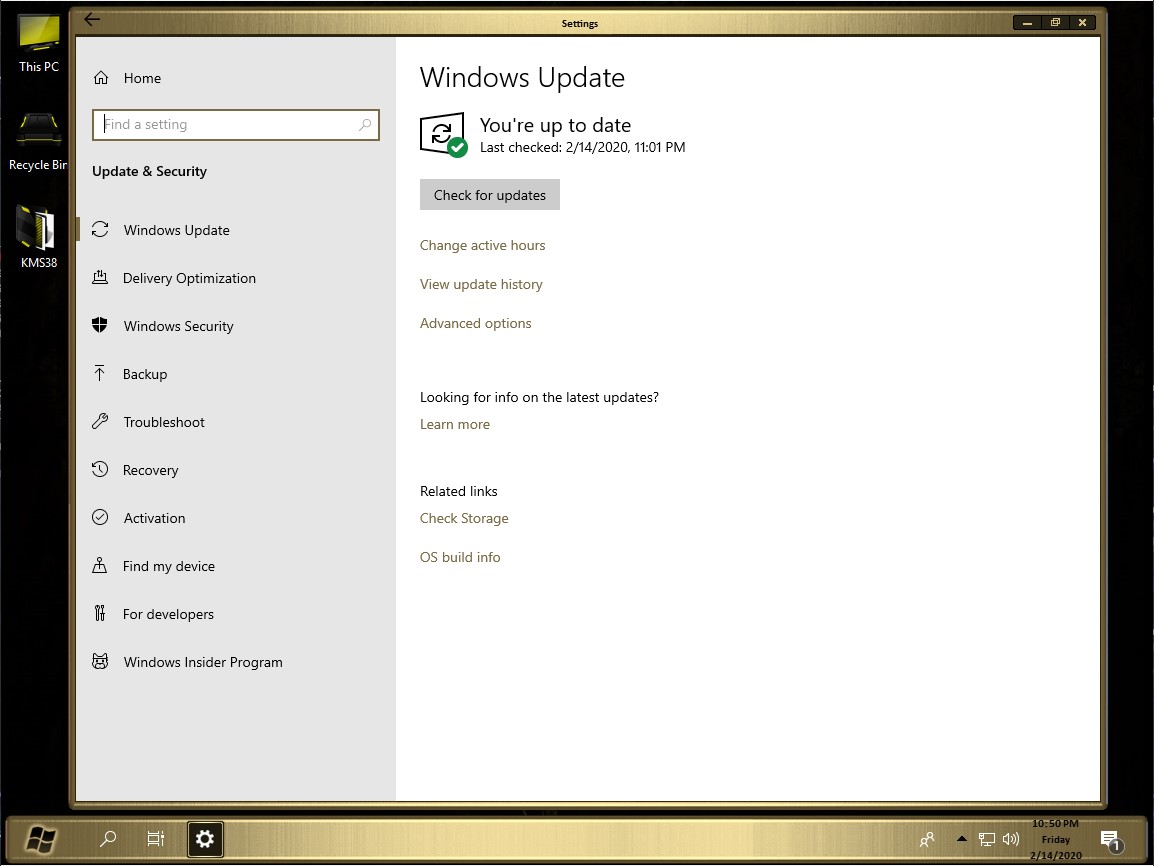Click the back arrow in Settings title bar
This screenshot has width=1154, height=866.
(92, 20)
